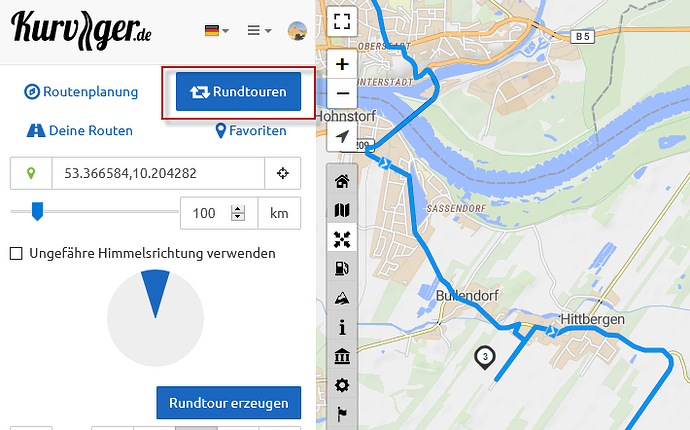The width and height of the screenshot is (690, 430).
Task: Select the Rundtouren tab
Action: (239, 92)
